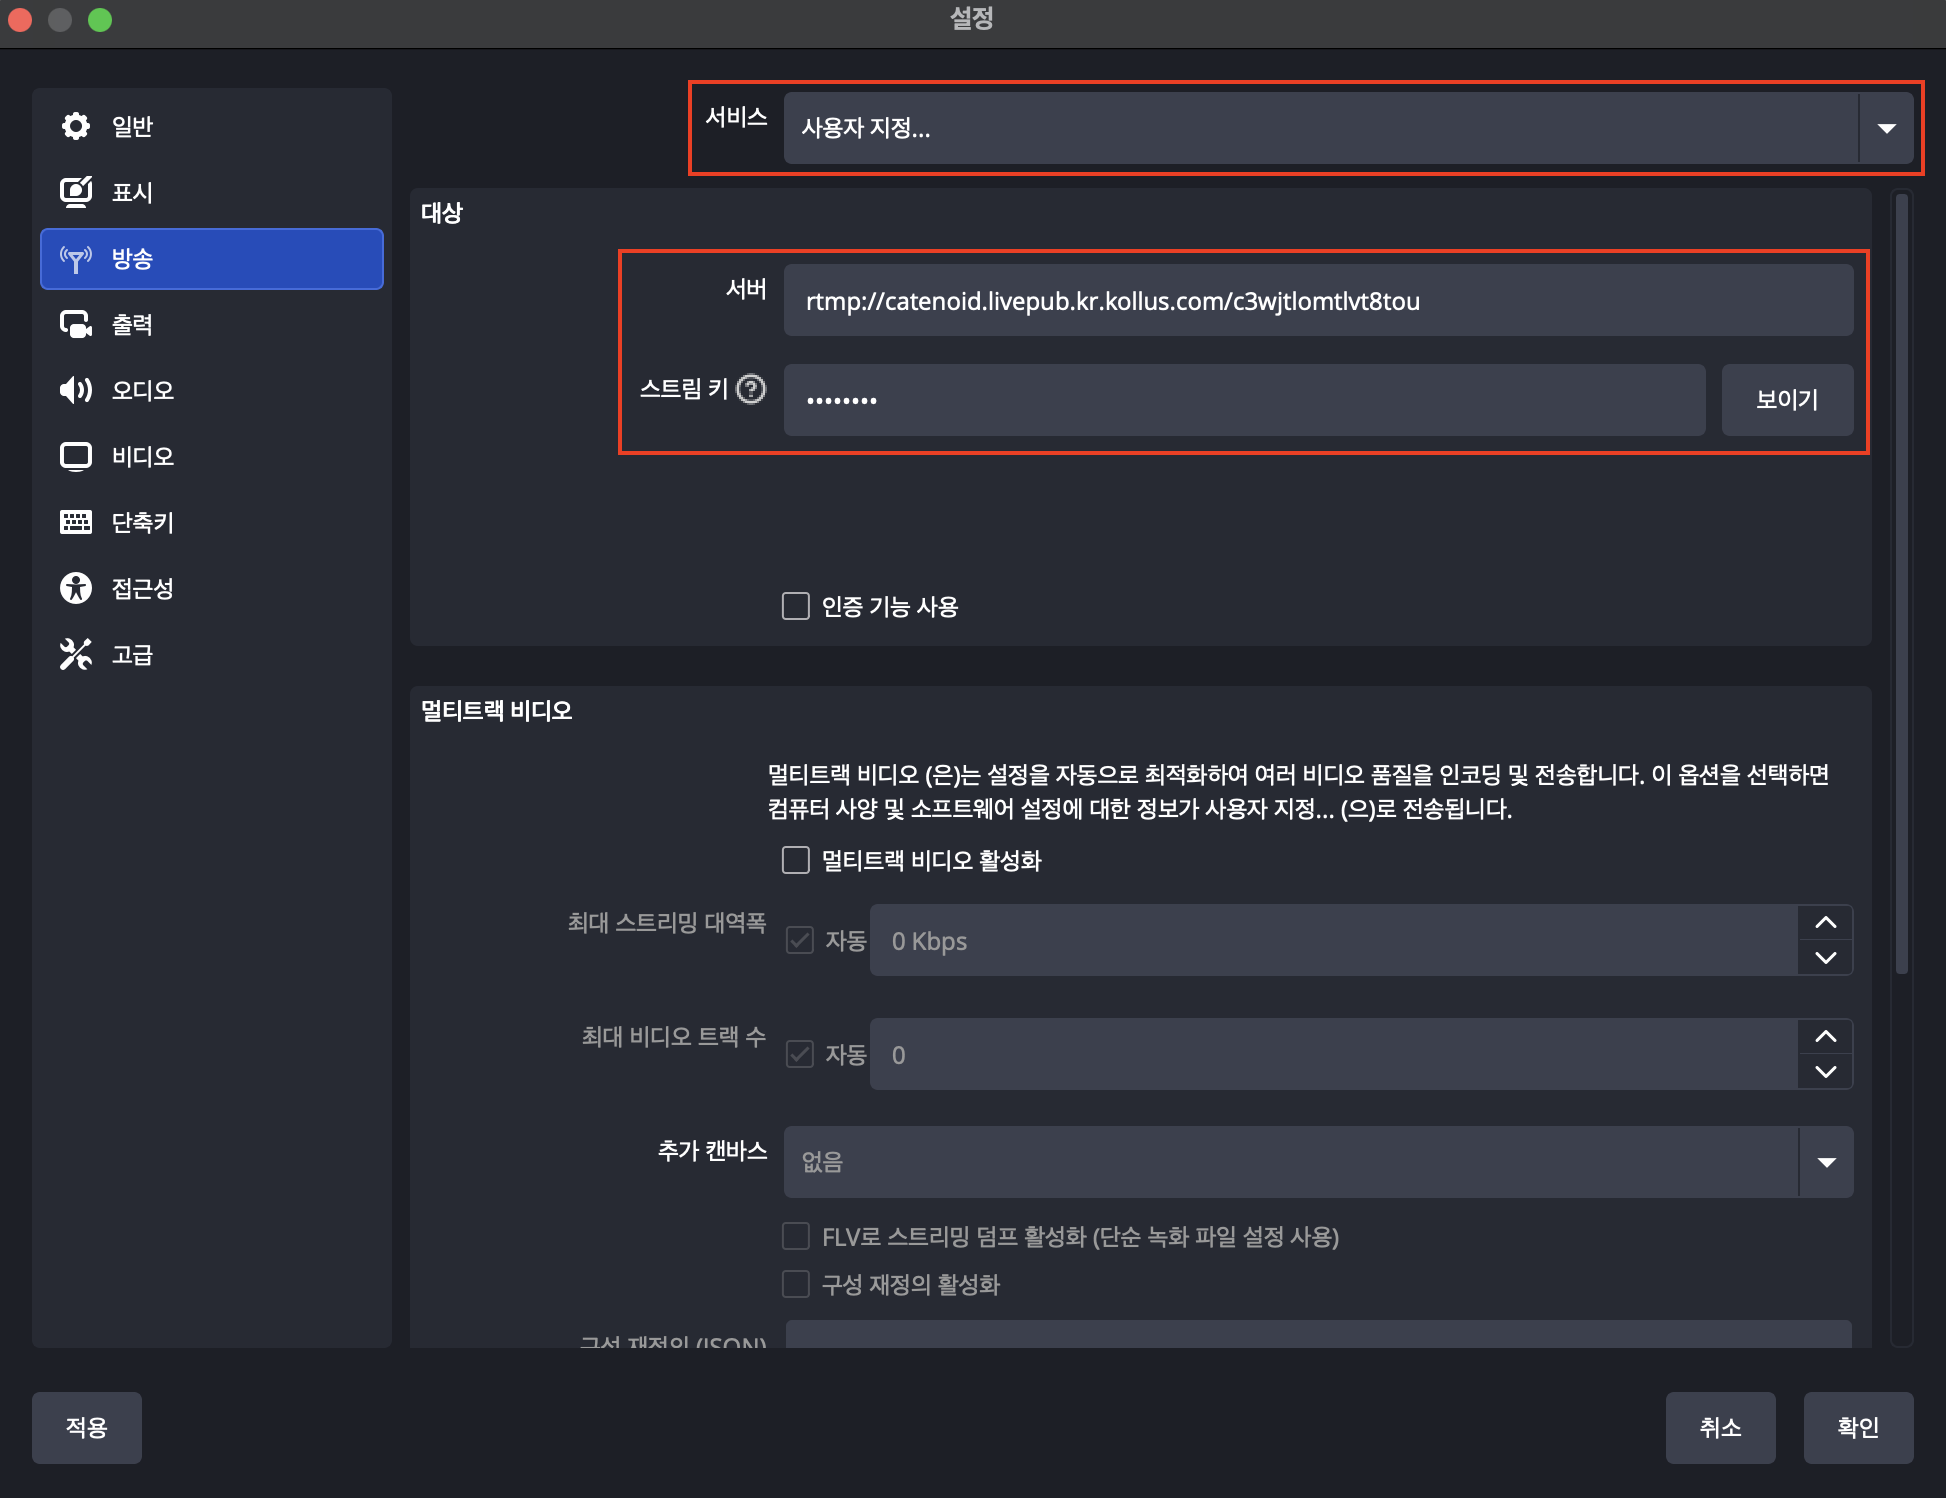Click the 출력 output icon
The height and width of the screenshot is (1498, 1946).
click(x=76, y=323)
